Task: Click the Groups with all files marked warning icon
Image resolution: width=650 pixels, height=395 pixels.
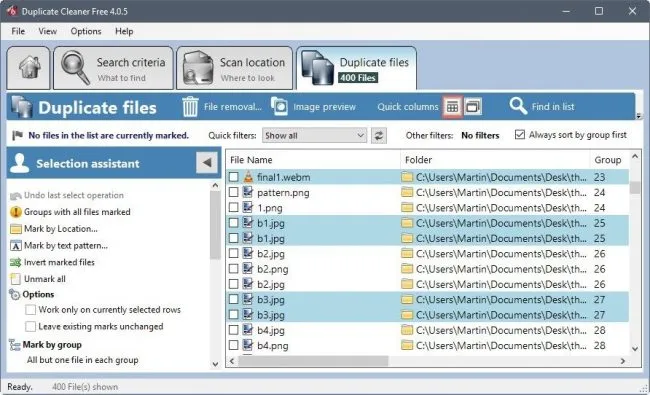Action: coord(16,212)
